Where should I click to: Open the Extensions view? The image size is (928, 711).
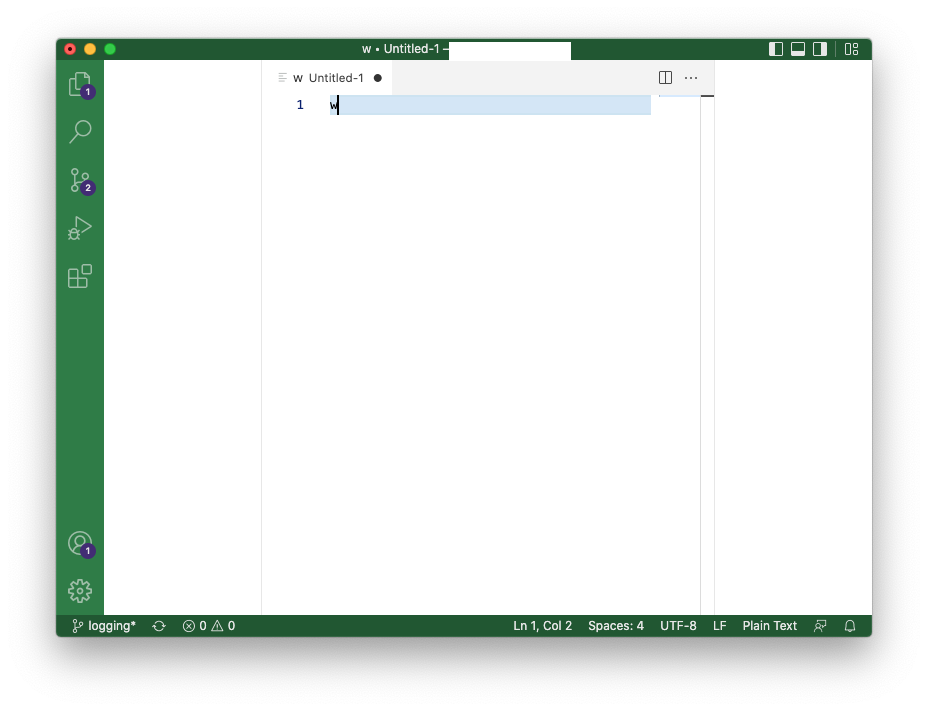[x=80, y=277]
